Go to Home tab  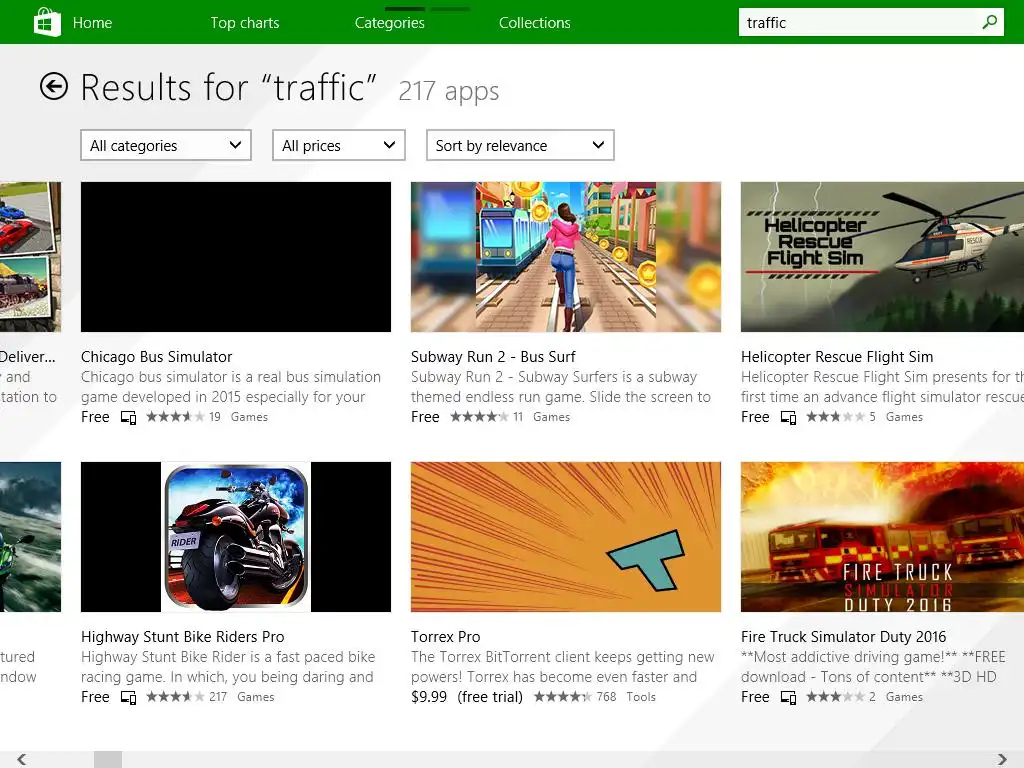92,23
